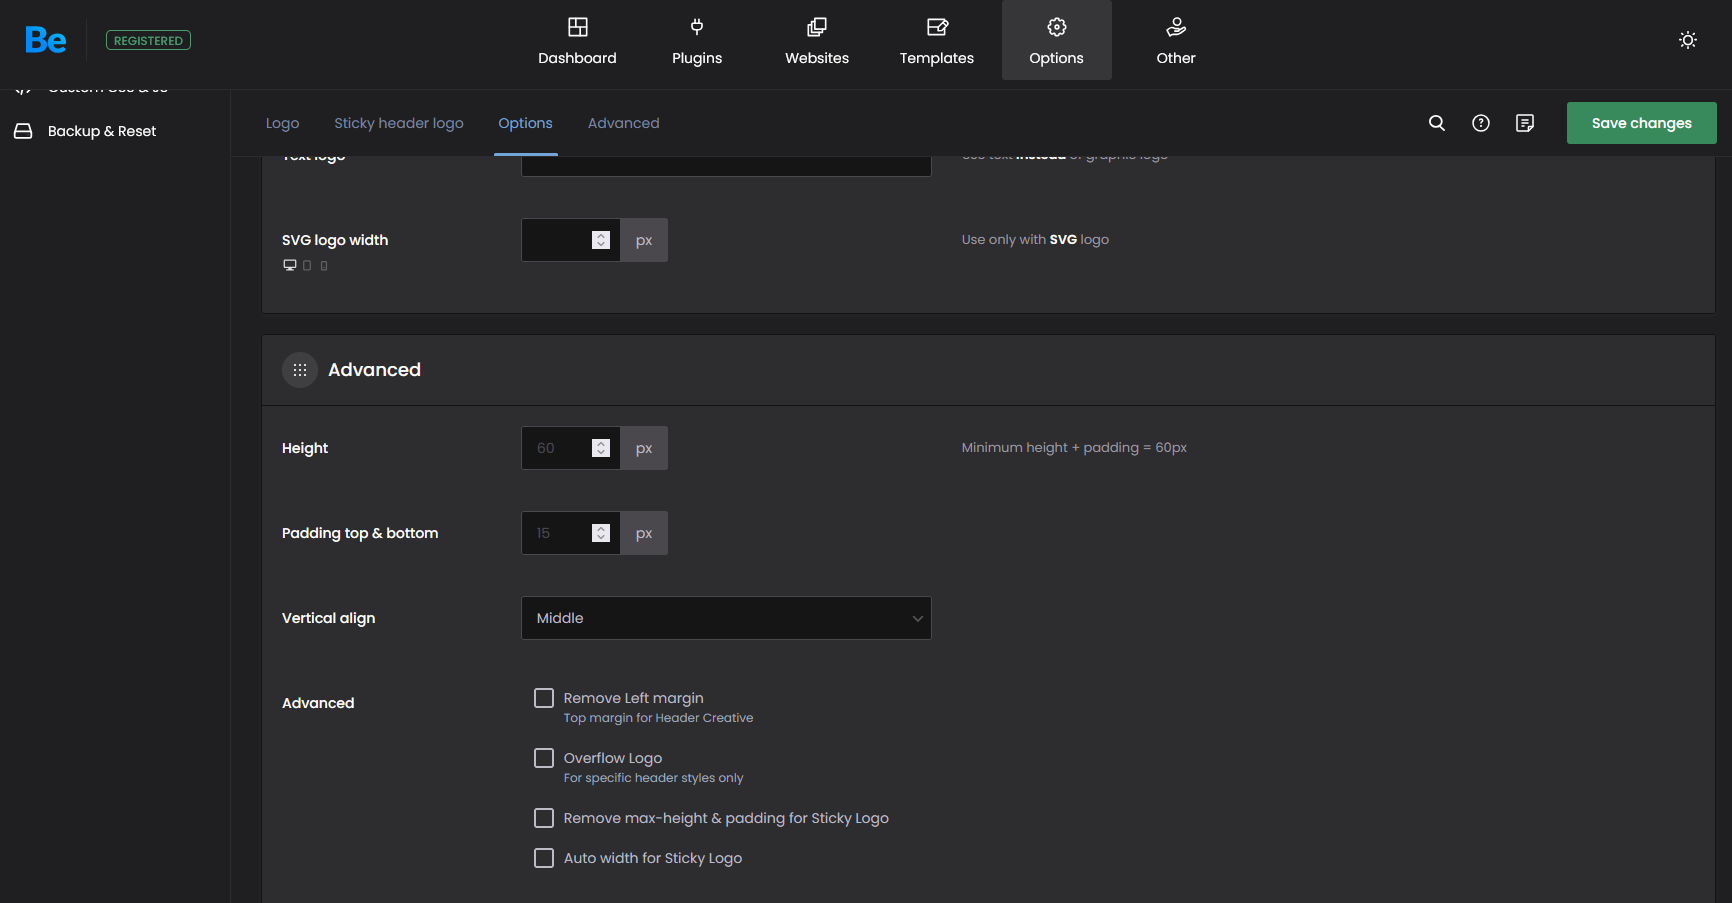This screenshot has width=1732, height=903.
Task: Click the Save changes button
Action: pos(1641,123)
